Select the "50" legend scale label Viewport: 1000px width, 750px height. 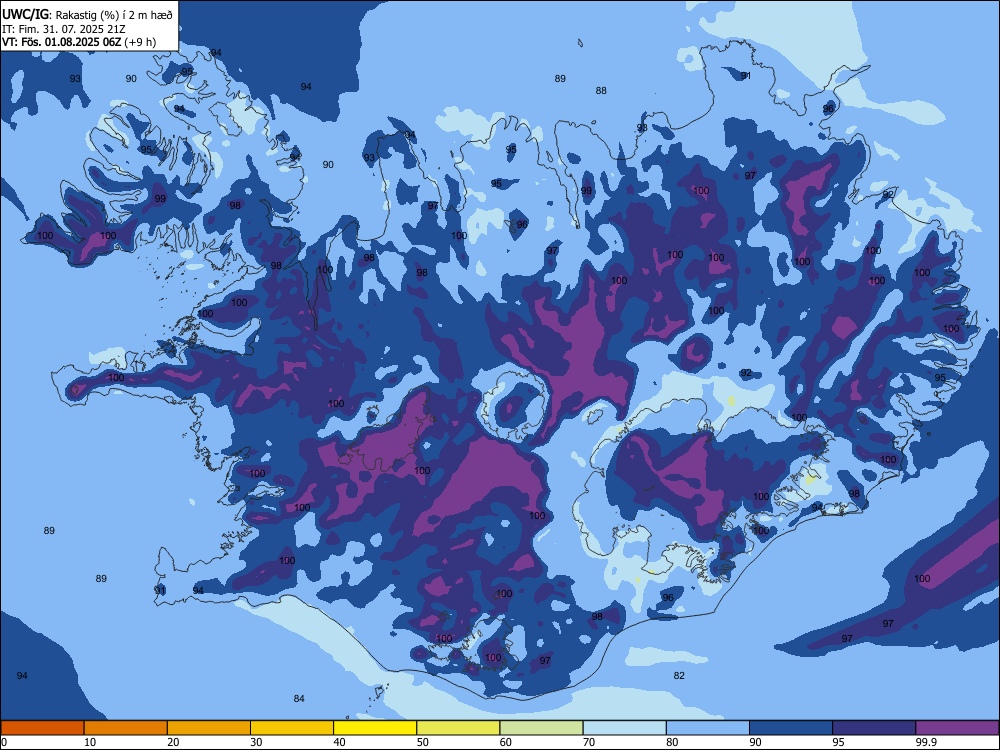(x=423, y=742)
